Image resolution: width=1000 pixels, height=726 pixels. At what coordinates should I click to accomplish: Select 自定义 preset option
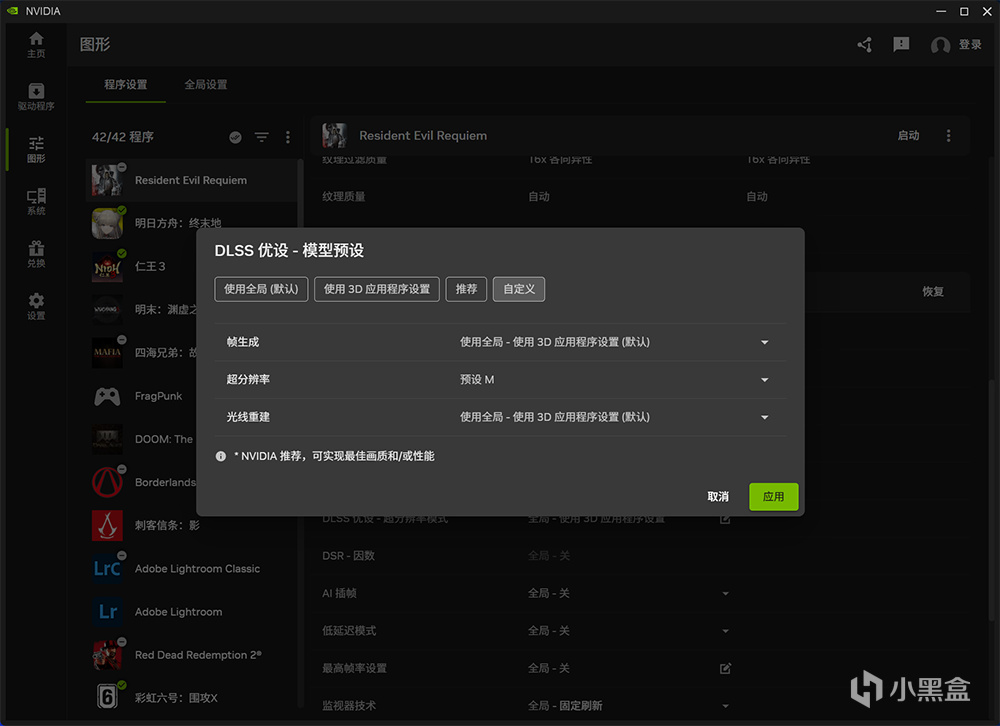coord(519,289)
